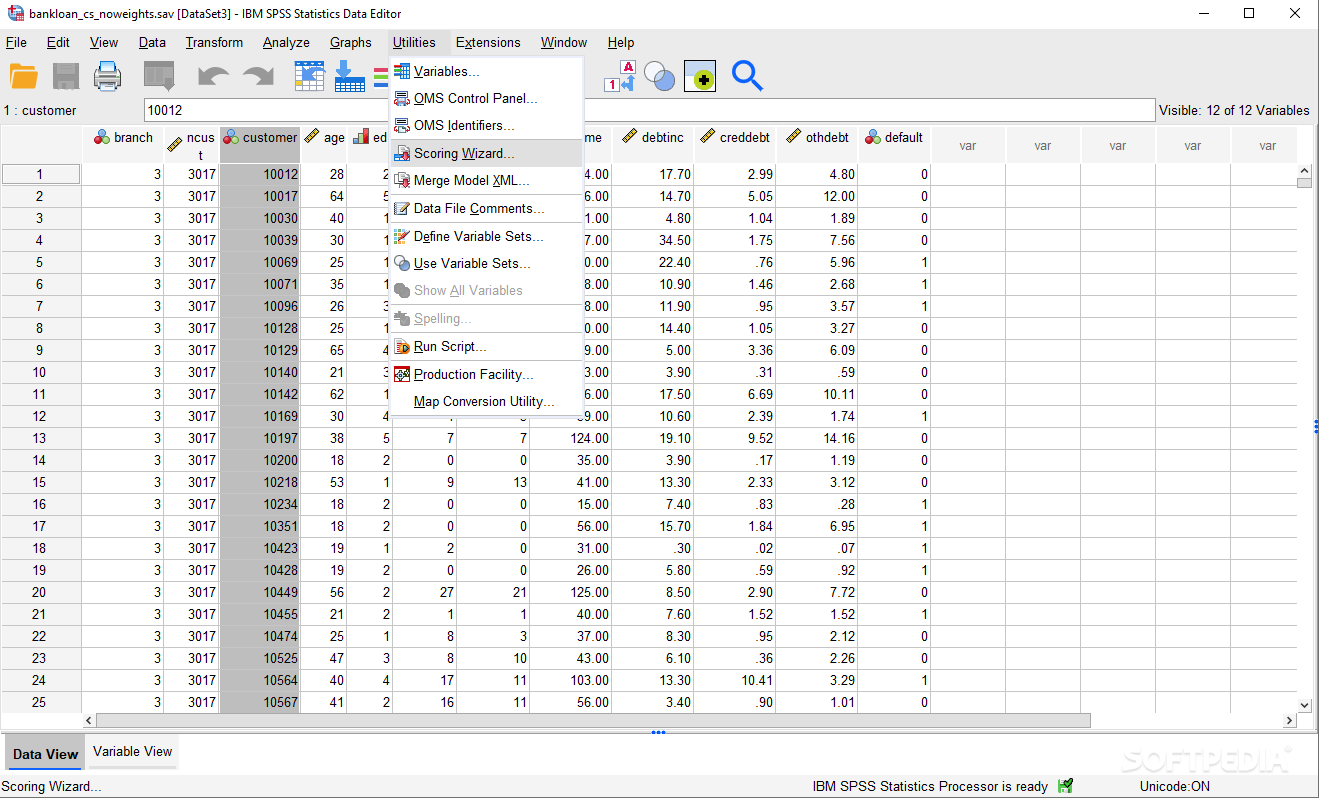1319x798 pixels.
Task: Redo the undone action
Action: tap(258, 76)
